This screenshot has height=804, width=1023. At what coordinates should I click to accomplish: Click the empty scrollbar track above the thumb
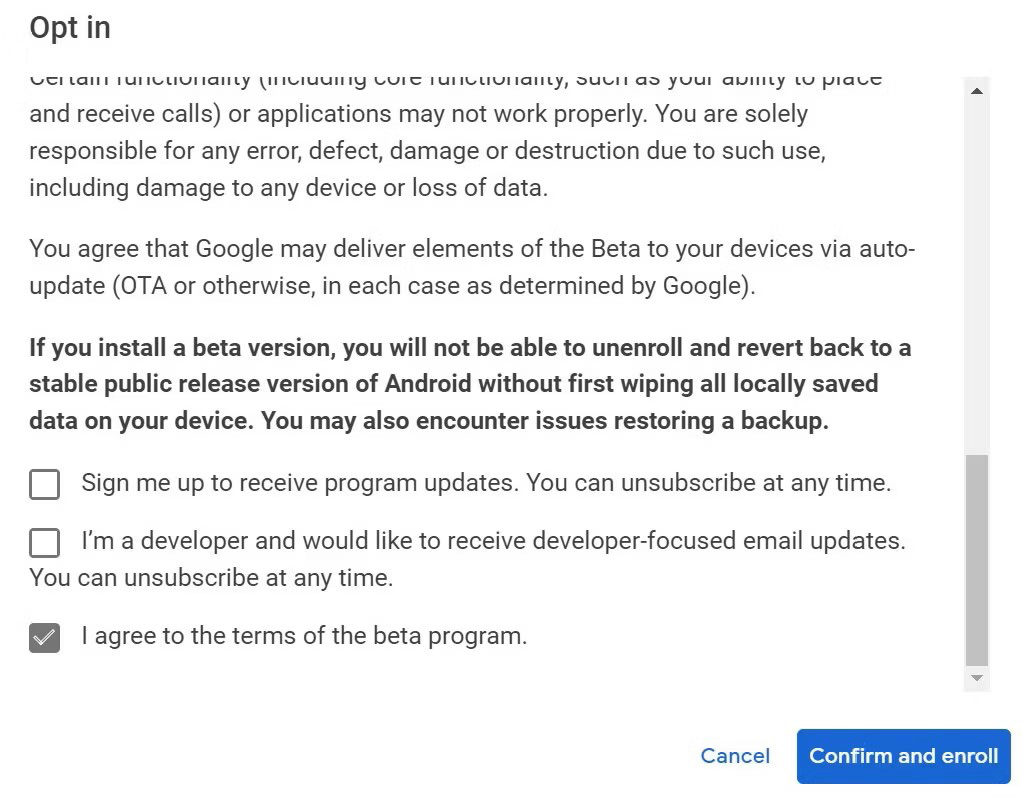[x=977, y=277]
